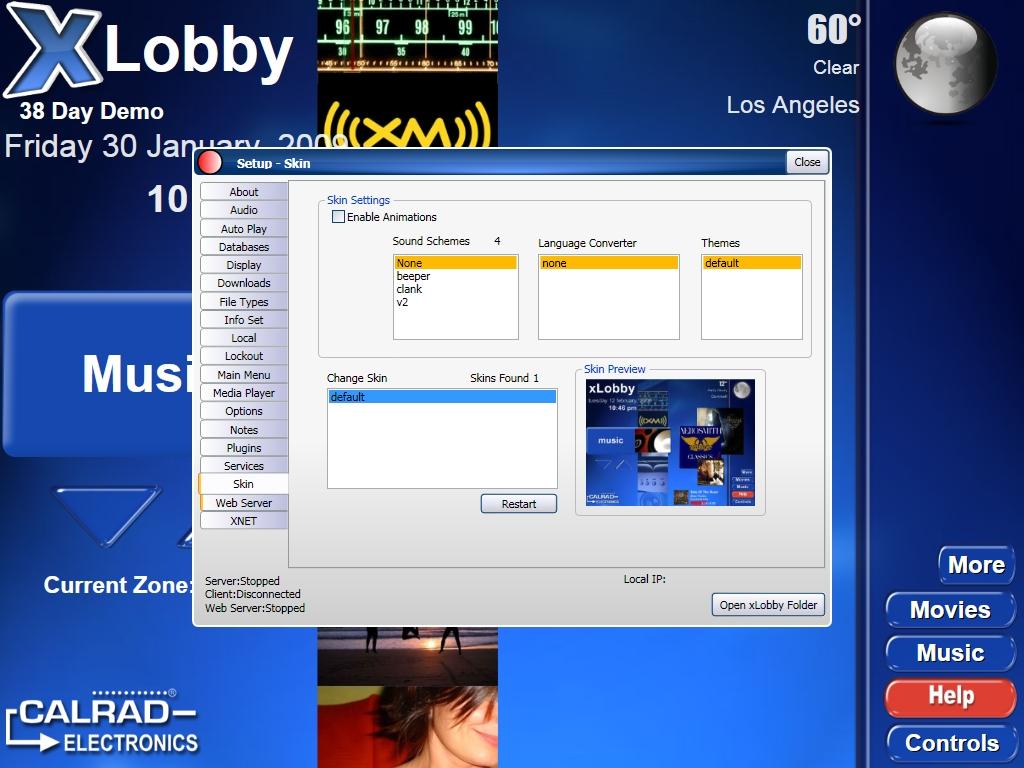Open the Media Player tab
The image size is (1024, 768).
244,393
